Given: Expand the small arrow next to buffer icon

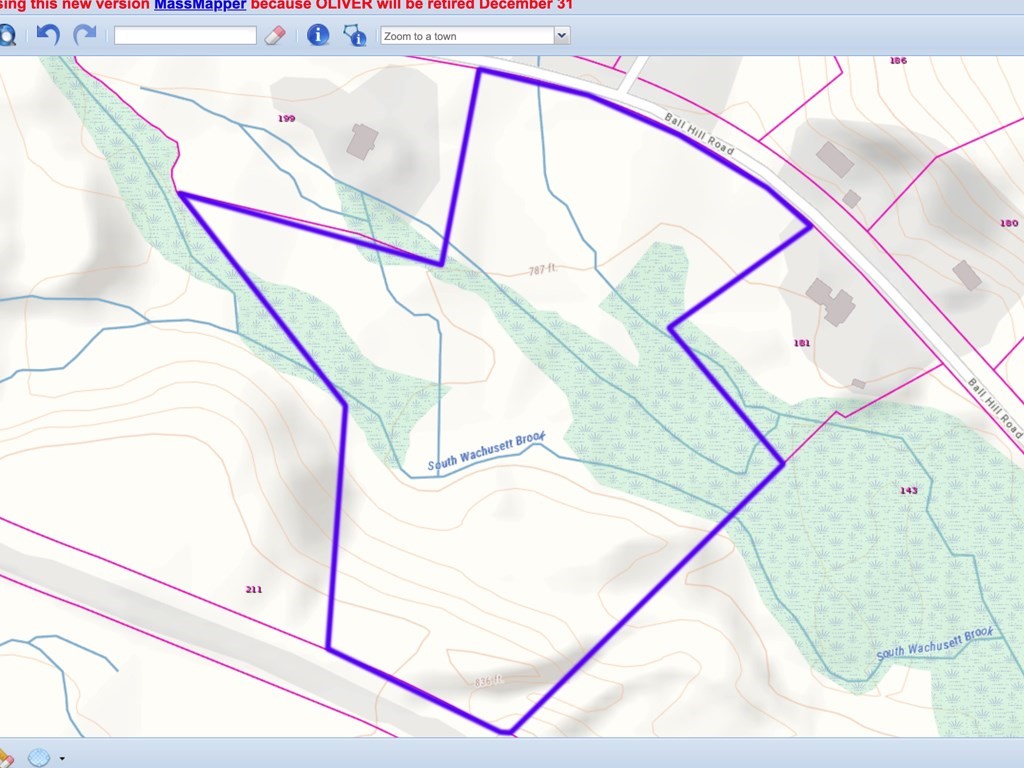Looking at the screenshot, I should coord(62,758).
